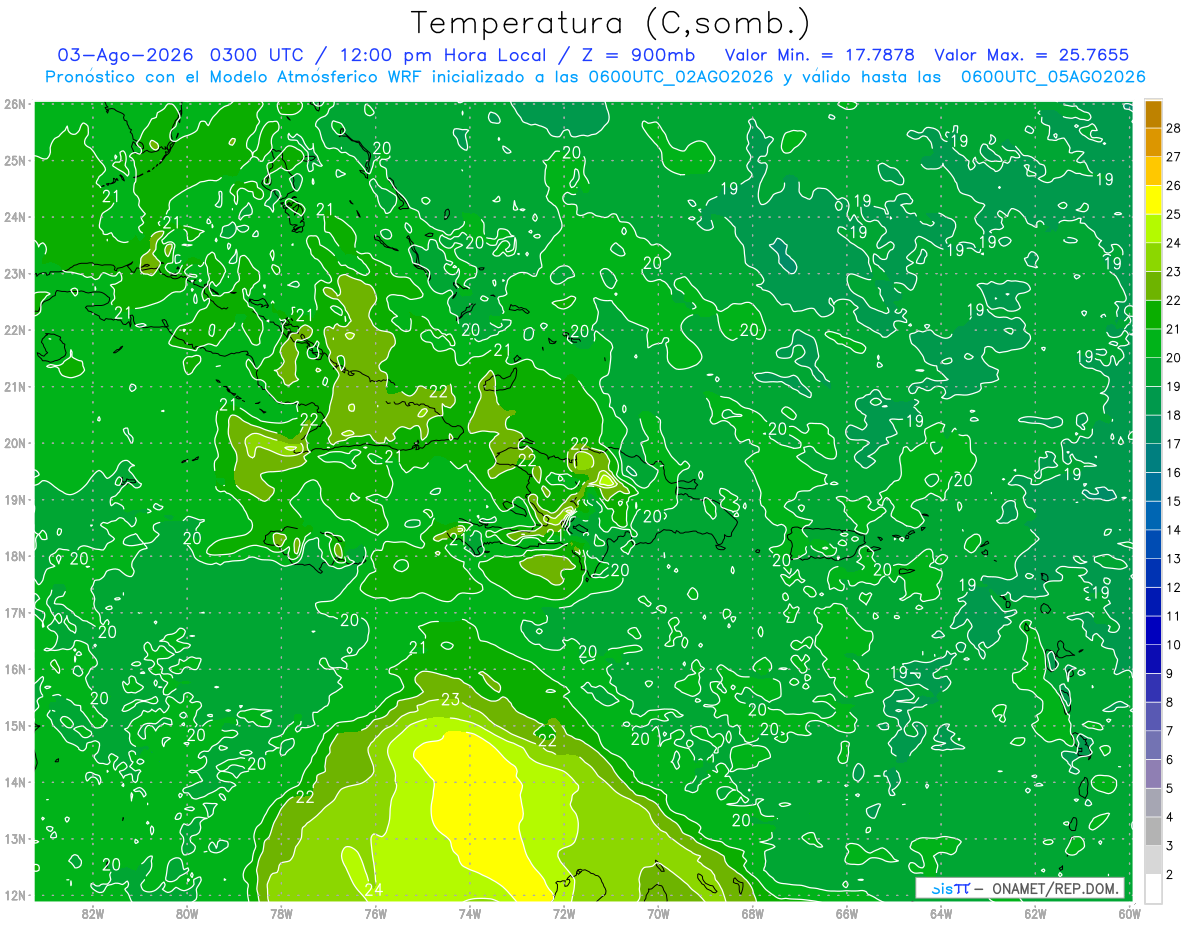Click the 26N latitude axis label

click(x=15, y=104)
